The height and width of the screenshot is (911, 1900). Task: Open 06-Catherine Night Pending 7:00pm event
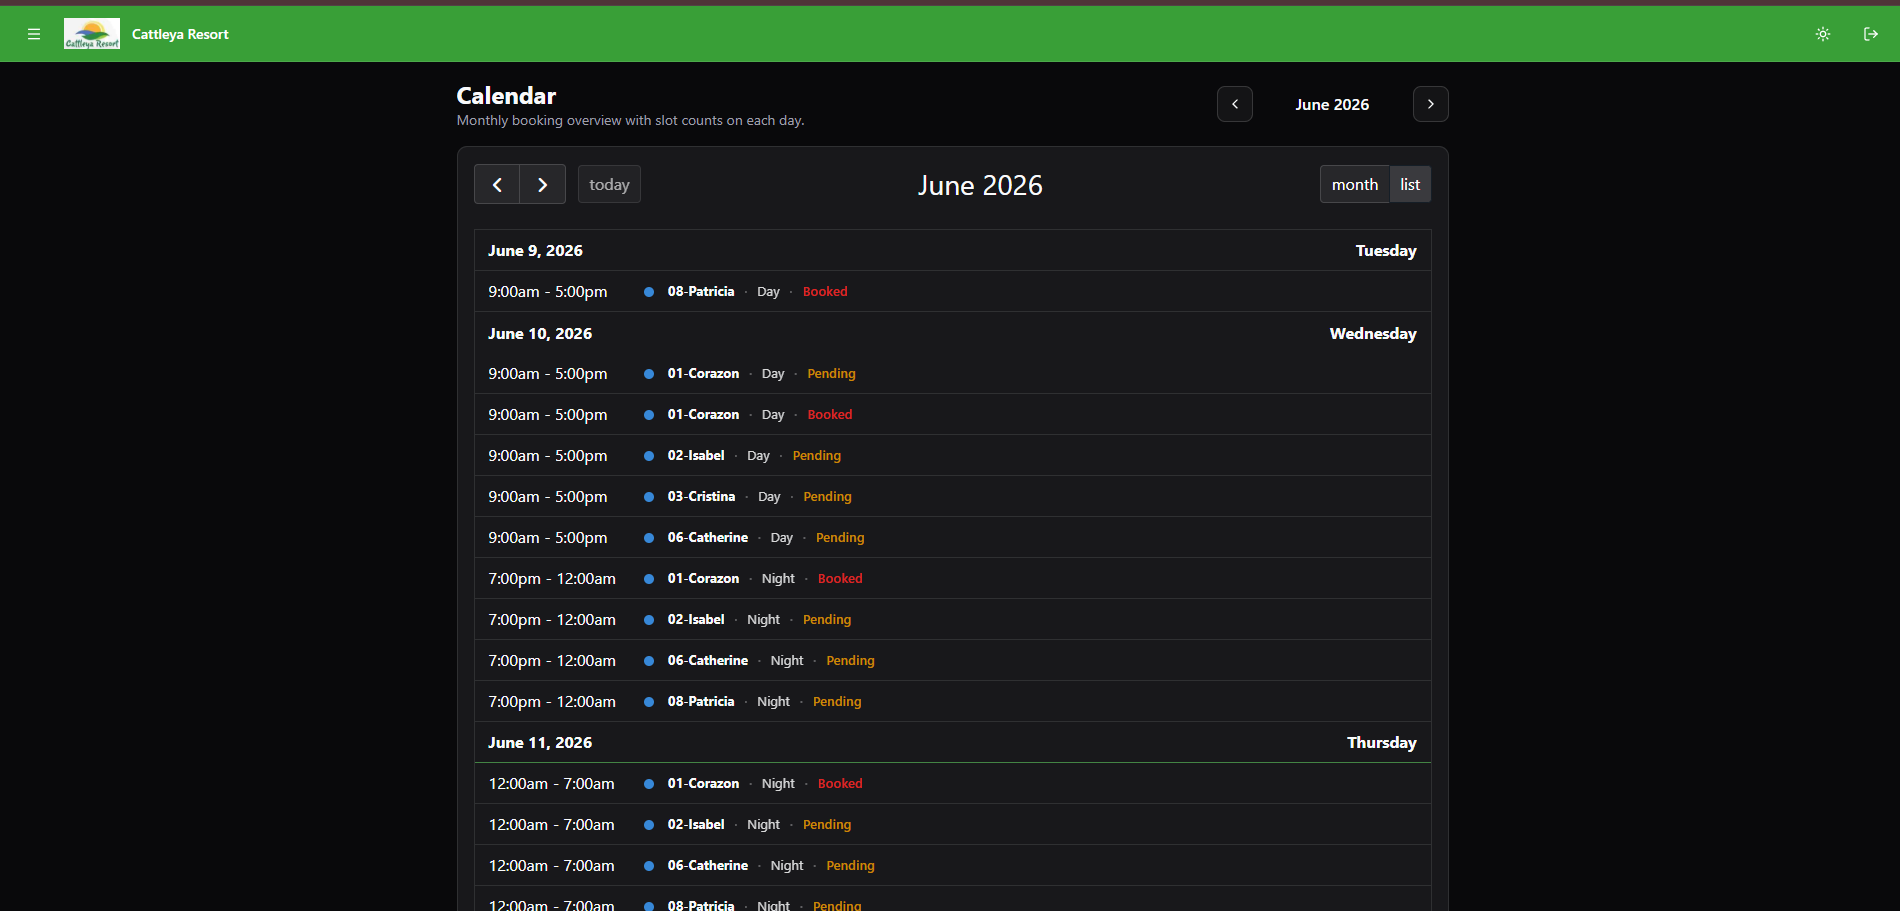pos(952,660)
